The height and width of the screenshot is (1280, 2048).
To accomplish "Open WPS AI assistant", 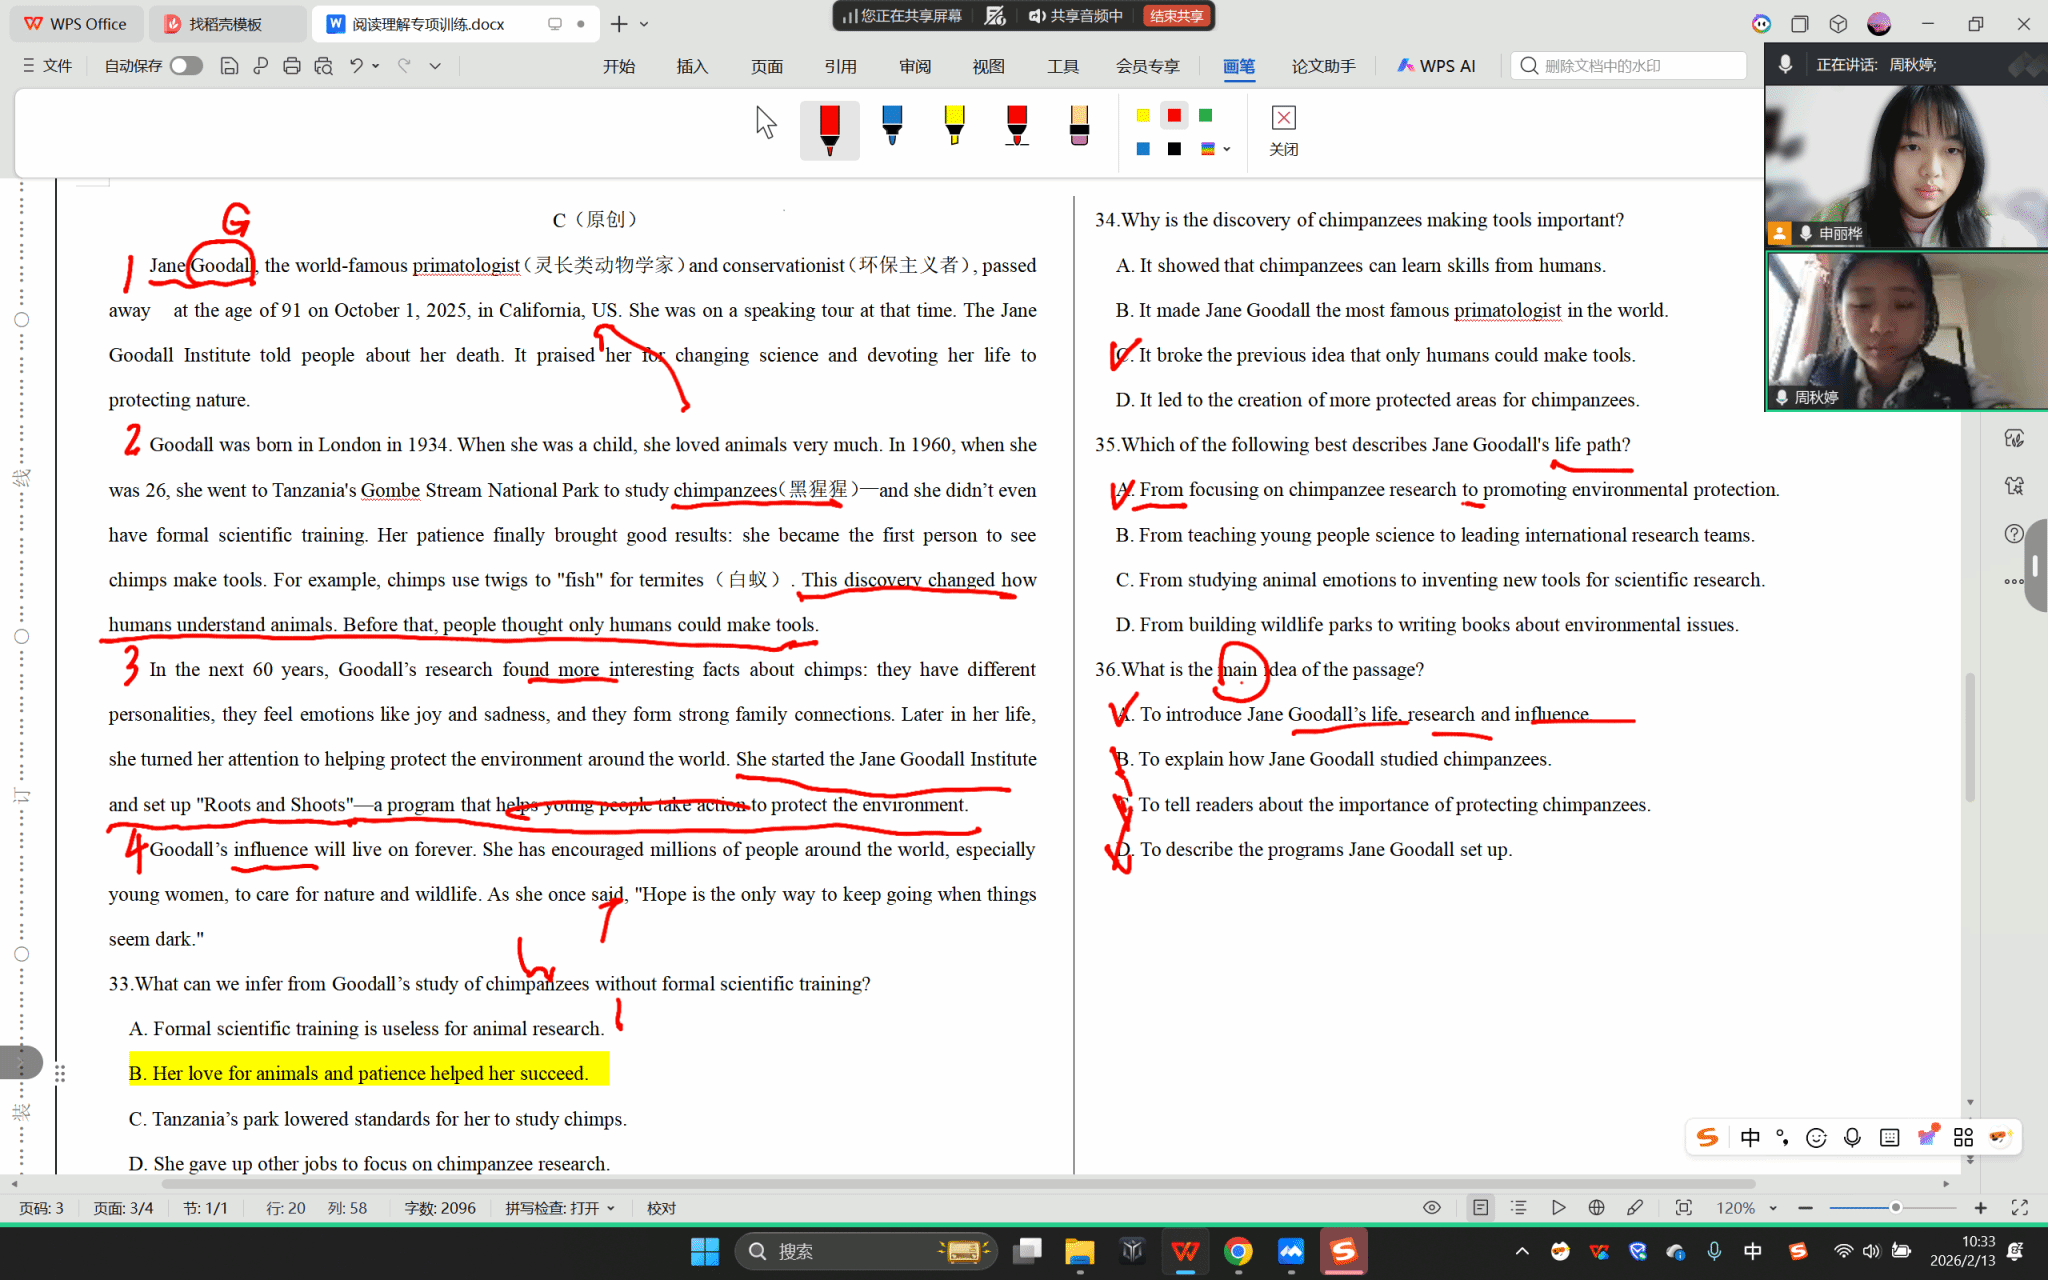I will tap(1436, 66).
